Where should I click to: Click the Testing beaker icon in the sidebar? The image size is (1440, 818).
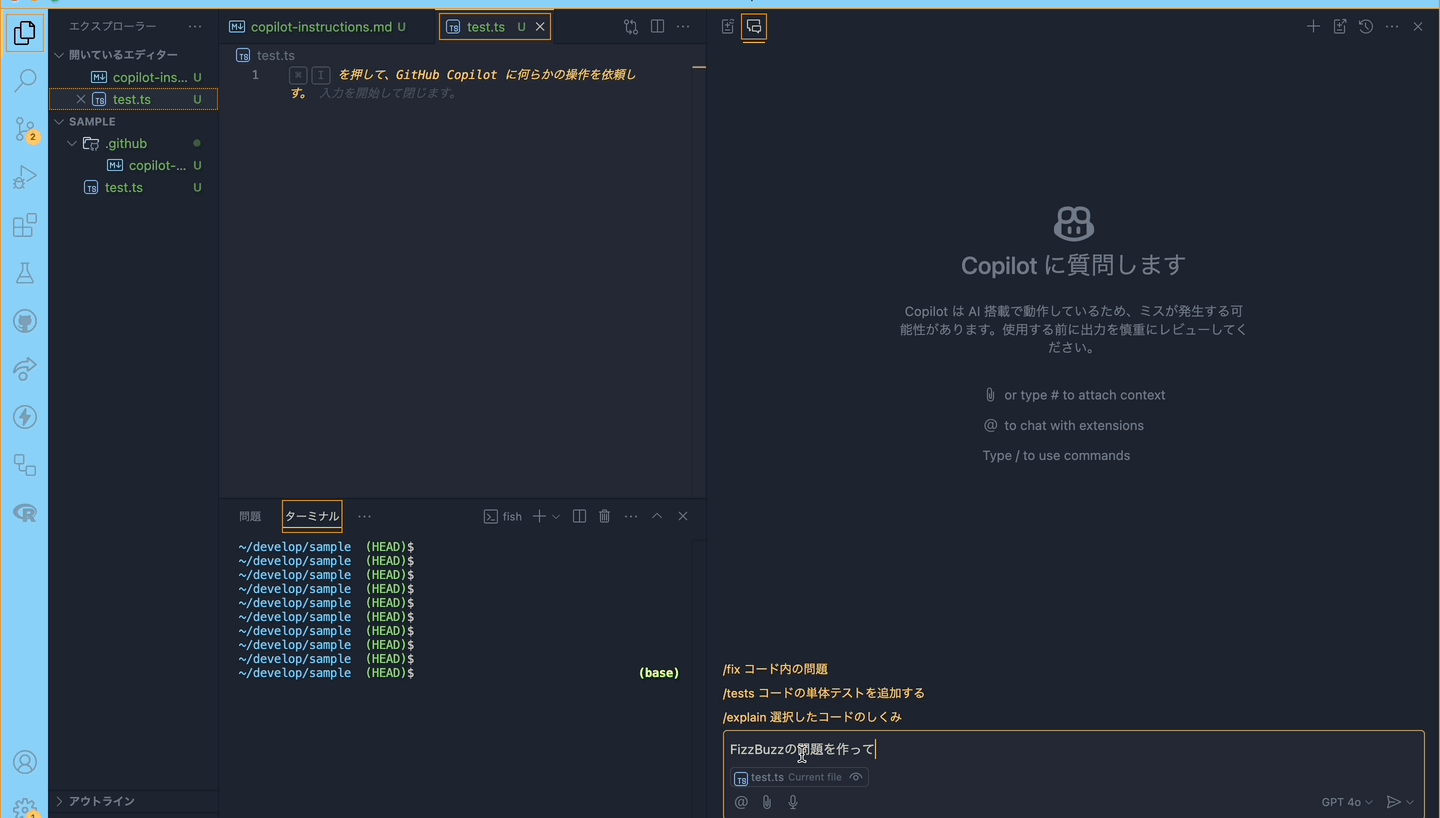(25, 272)
